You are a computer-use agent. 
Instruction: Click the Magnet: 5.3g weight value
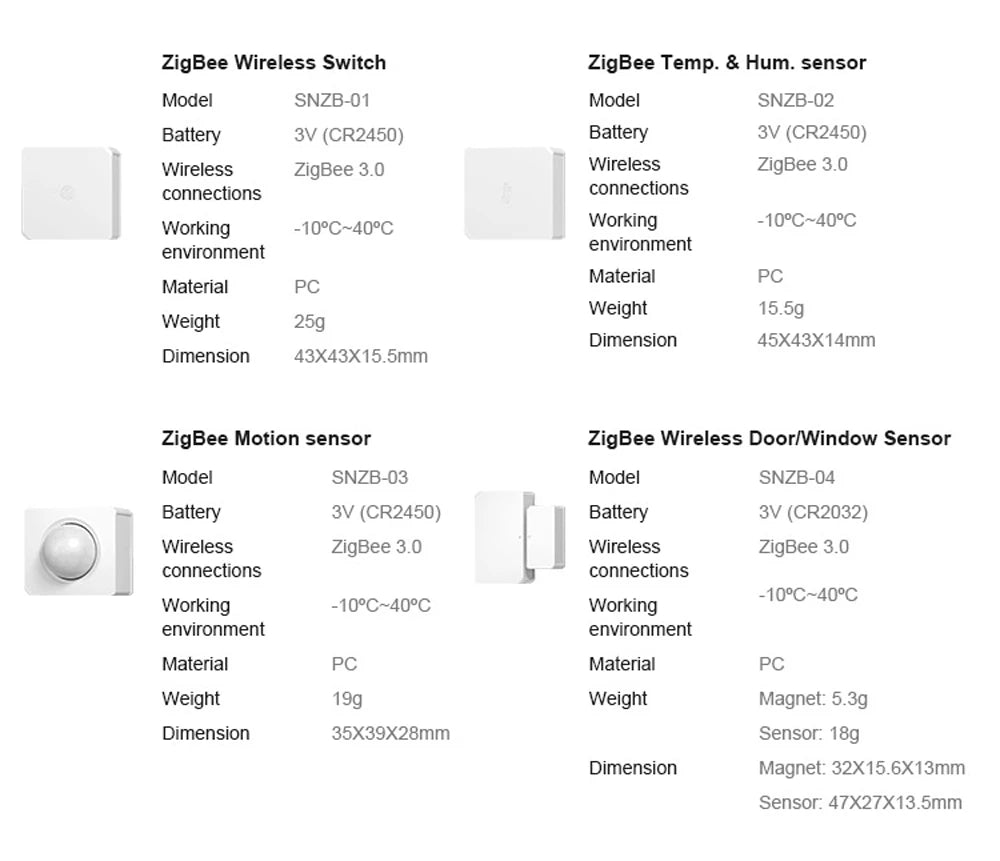[813, 699]
